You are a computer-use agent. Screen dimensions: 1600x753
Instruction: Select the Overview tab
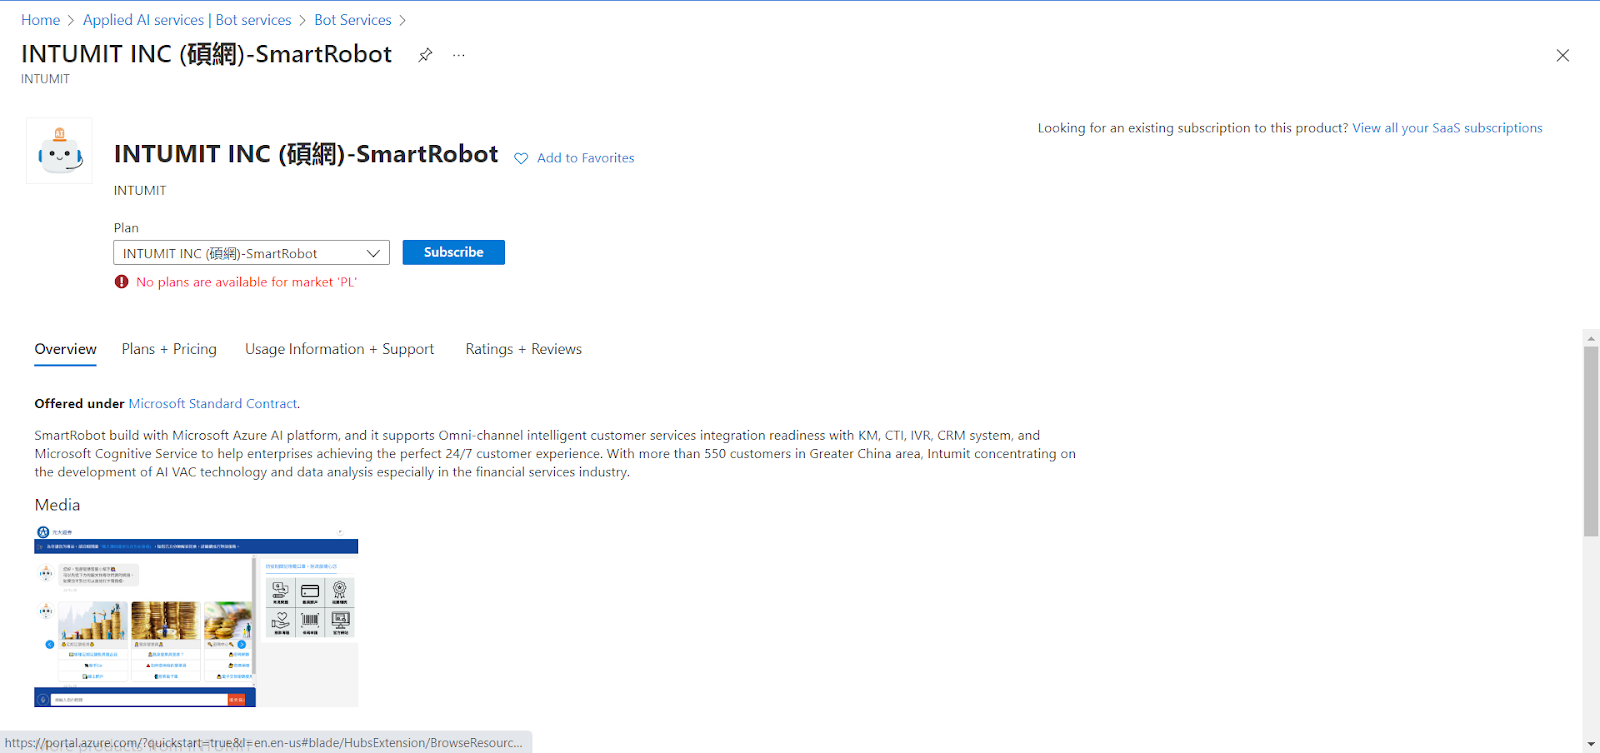point(66,349)
